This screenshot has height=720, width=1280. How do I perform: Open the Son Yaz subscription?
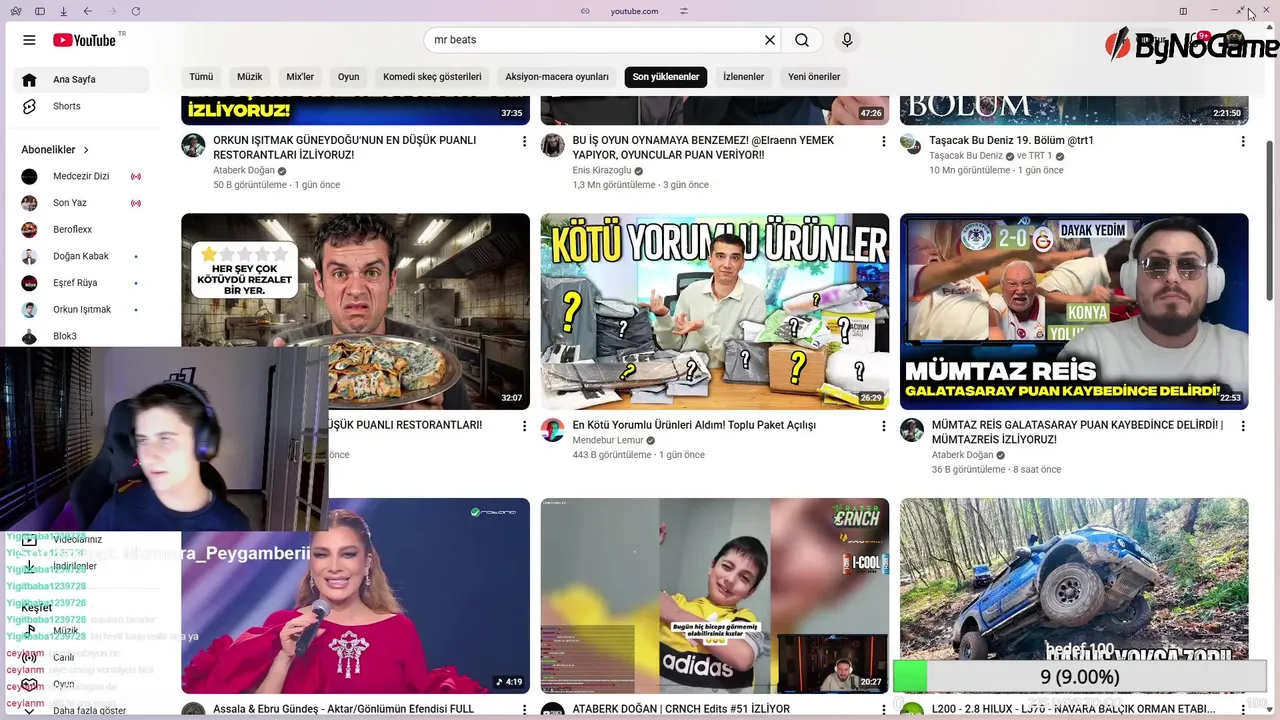click(81, 203)
